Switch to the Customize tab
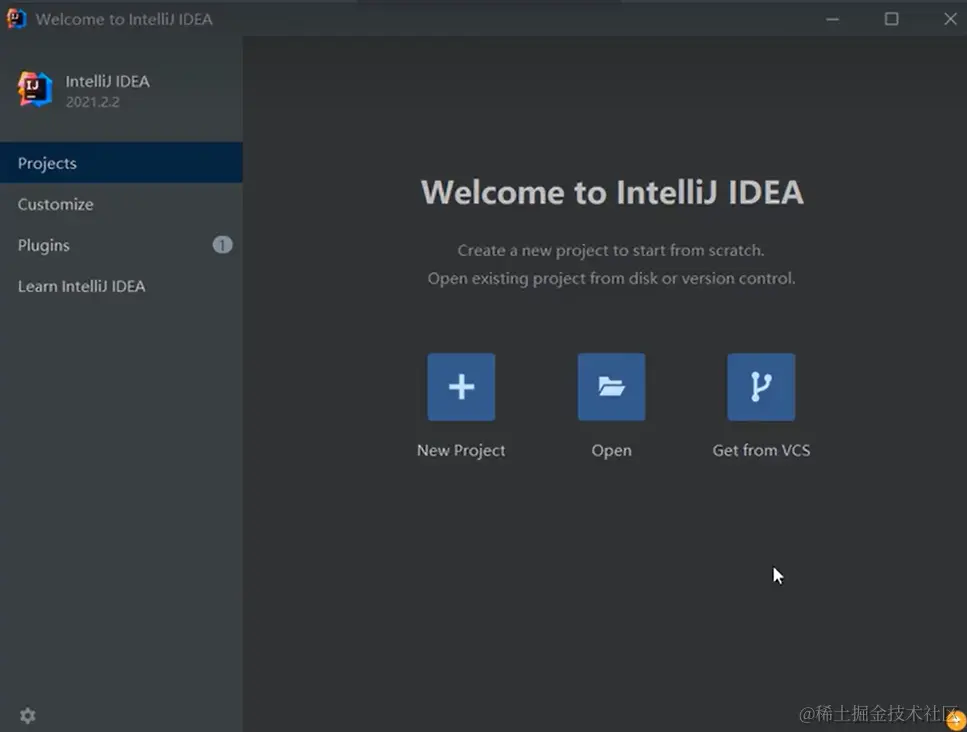967x732 pixels. pyautogui.click(x=121, y=204)
